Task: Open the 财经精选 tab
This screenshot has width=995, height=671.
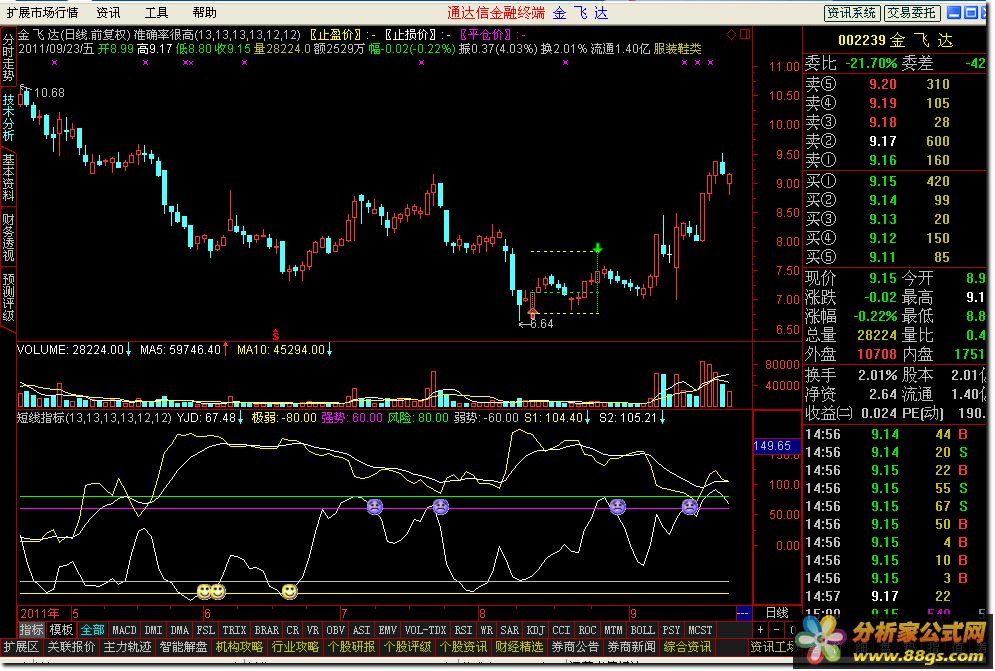Action: tap(520, 647)
